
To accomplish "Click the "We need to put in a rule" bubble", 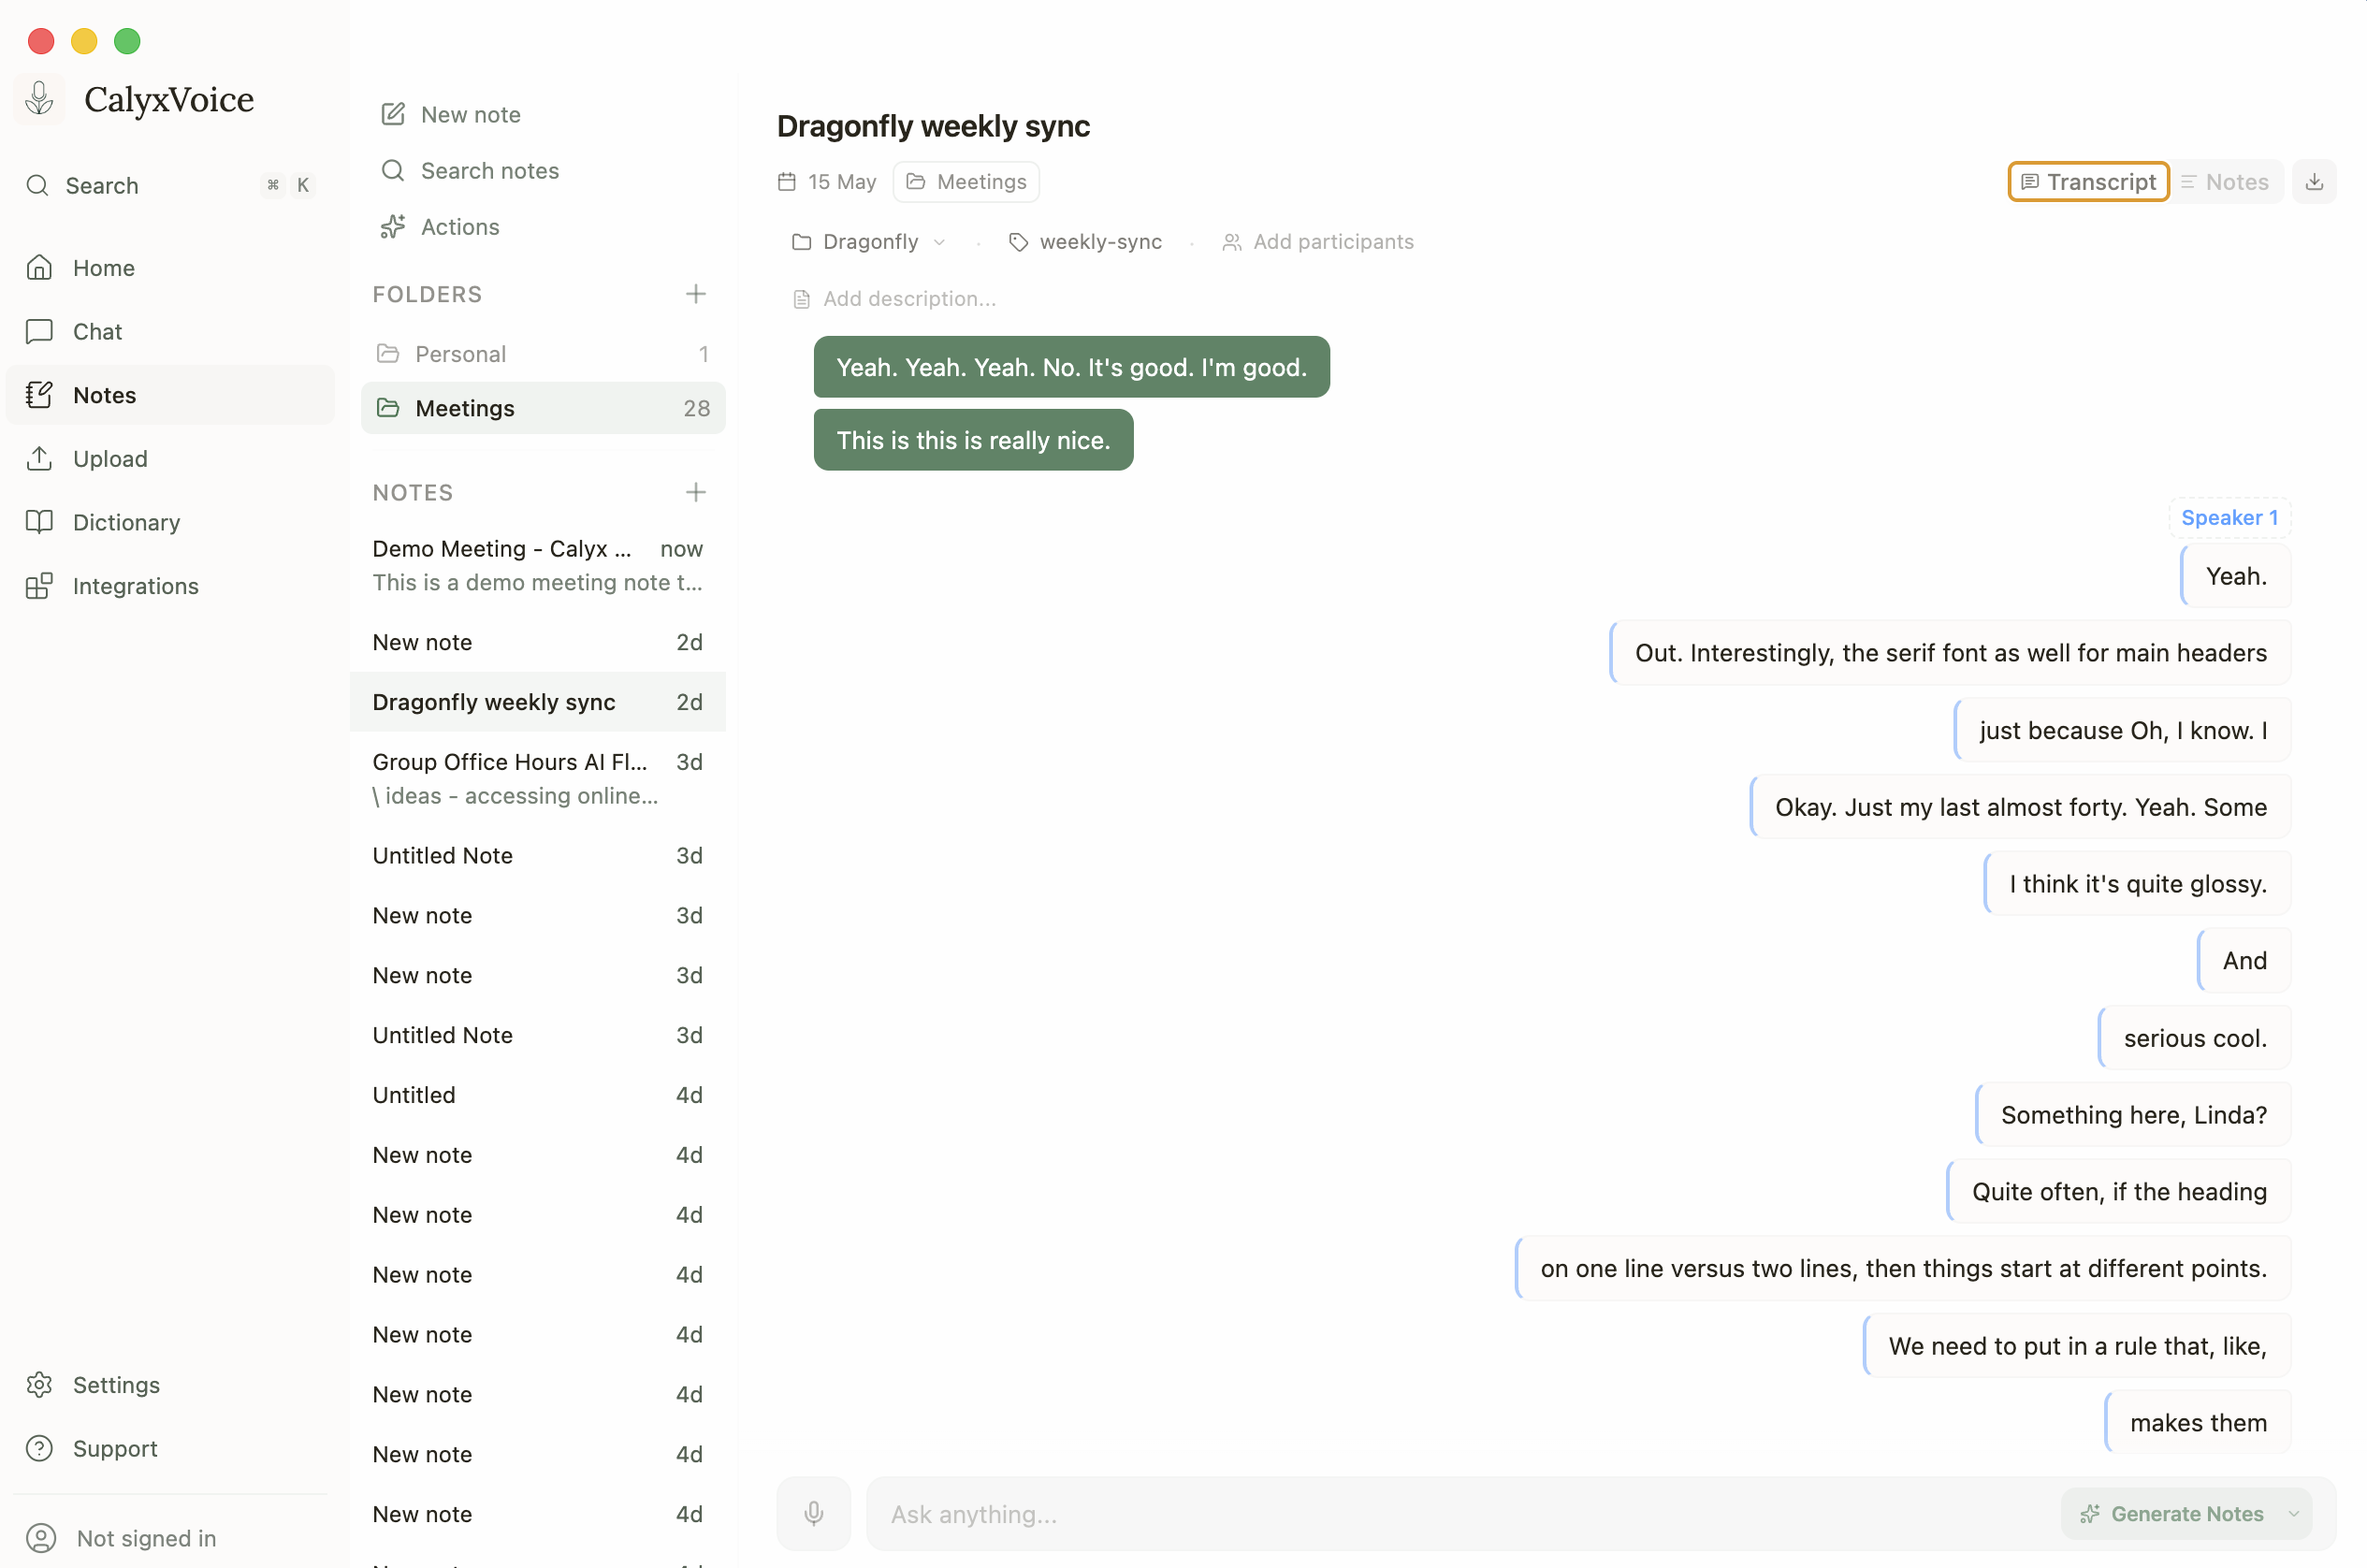I will [x=2077, y=1346].
